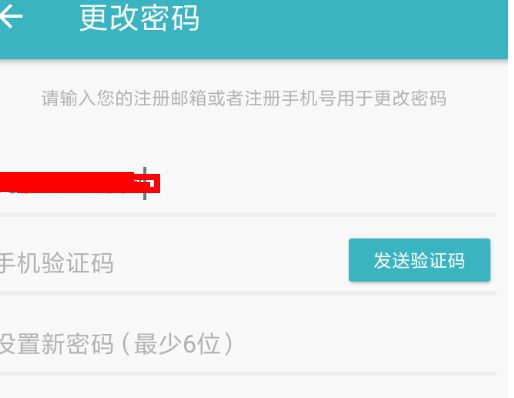This screenshot has height=398, width=514.
Task: Click blank area right of 设置新密码 placeholder
Action: pyautogui.click(x=365, y=344)
